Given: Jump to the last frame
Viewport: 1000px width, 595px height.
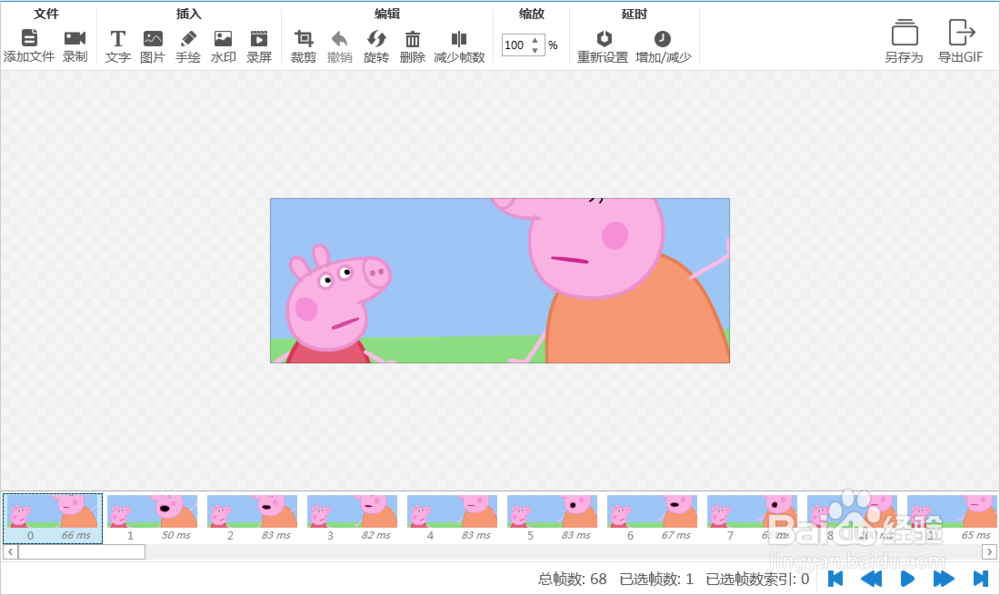Looking at the screenshot, I should pyautogui.click(x=980, y=578).
